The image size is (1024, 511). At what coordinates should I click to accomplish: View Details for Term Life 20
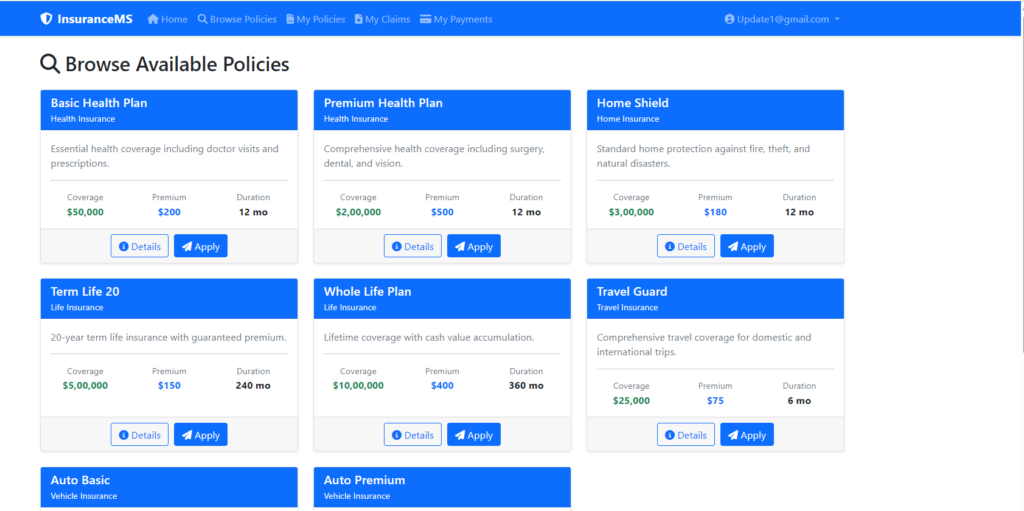[140, 435]
